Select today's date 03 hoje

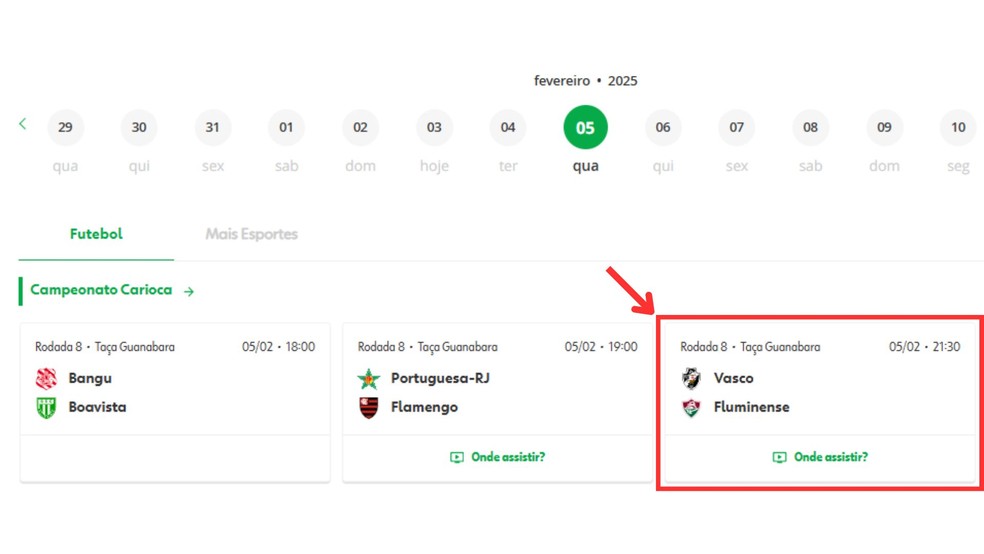click(434, 128)
